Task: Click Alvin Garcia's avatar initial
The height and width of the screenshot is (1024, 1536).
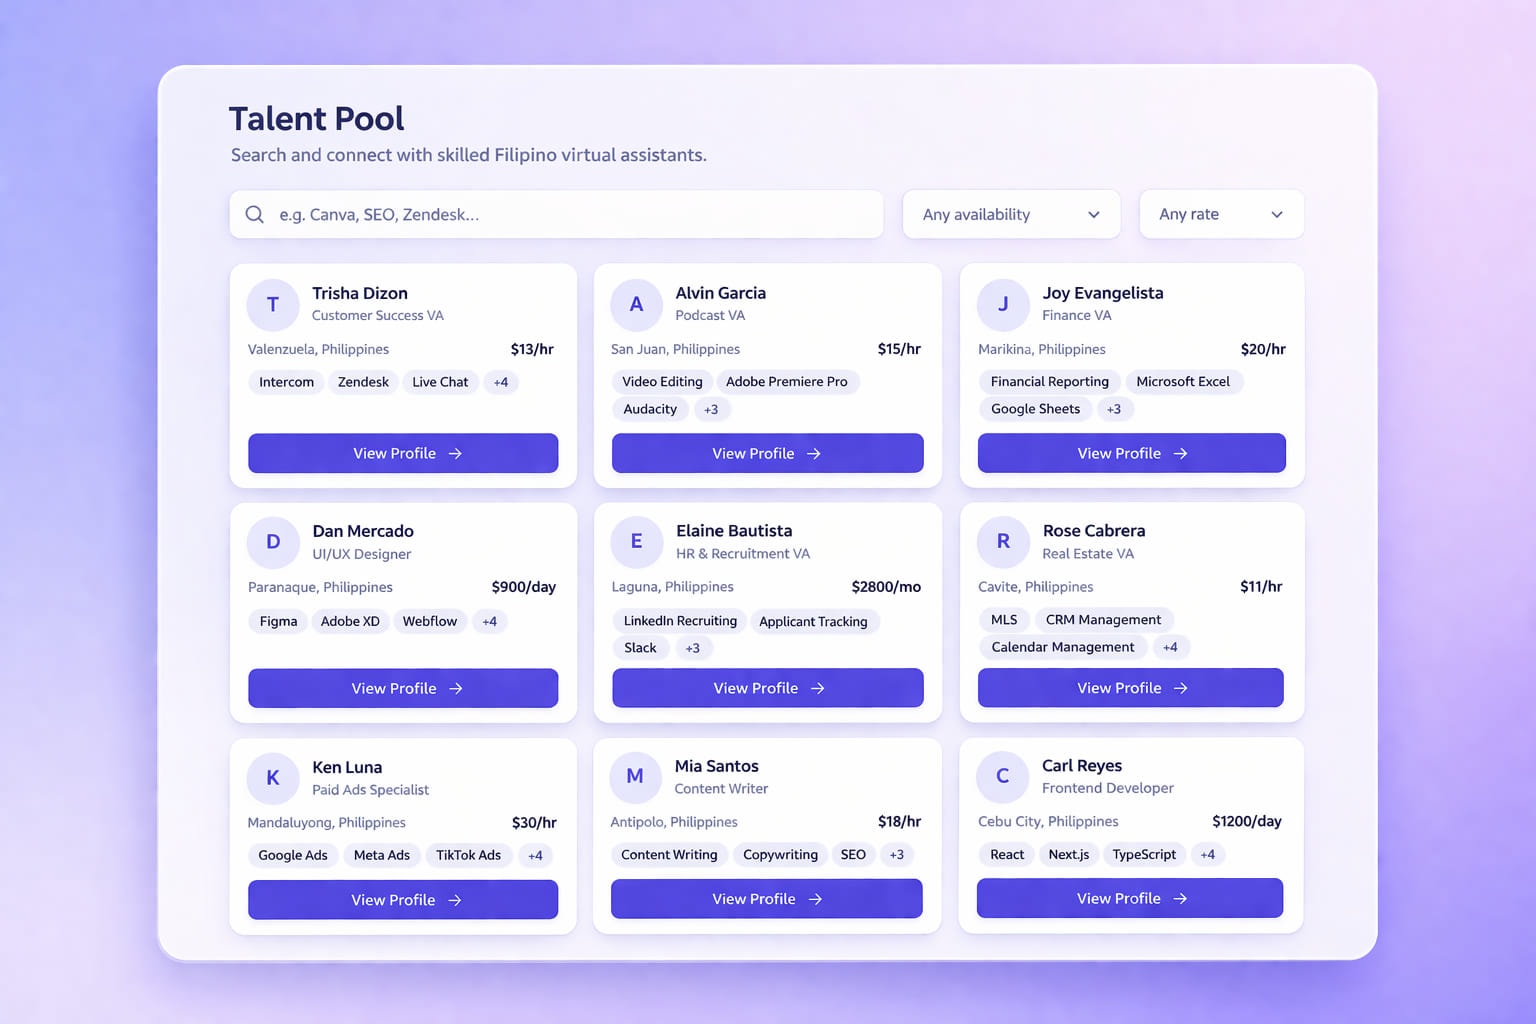Action: click(x=636, y=305)
